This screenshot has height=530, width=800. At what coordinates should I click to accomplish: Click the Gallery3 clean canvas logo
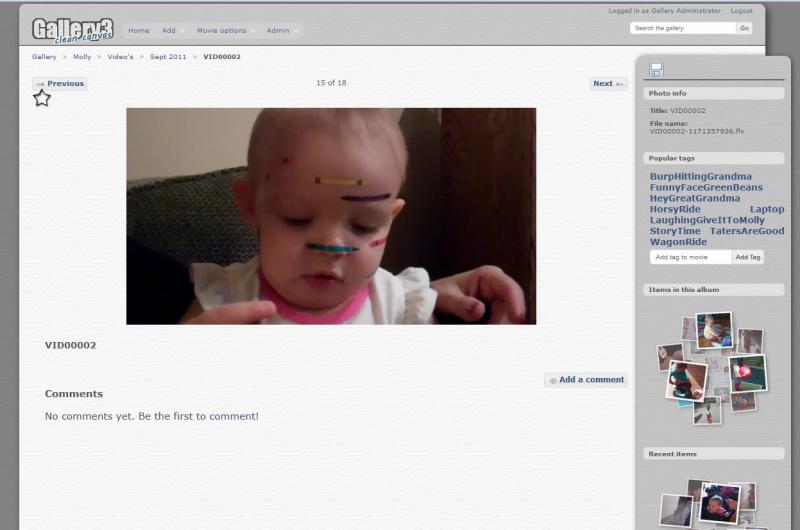[x=72, y=30]
